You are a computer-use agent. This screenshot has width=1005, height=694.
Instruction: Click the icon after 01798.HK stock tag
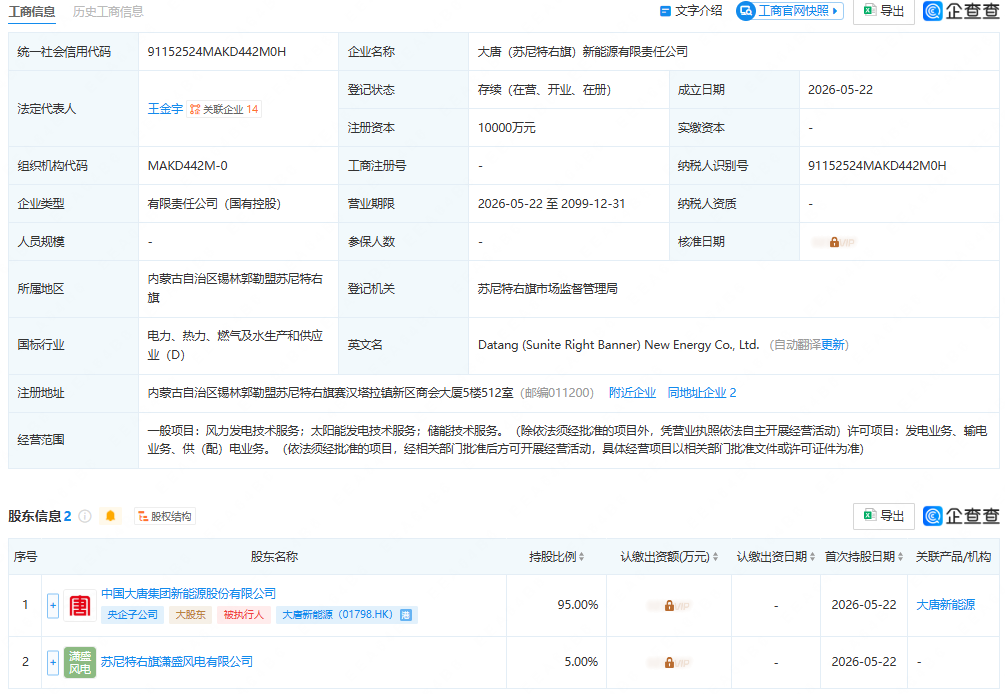point(406,615)
